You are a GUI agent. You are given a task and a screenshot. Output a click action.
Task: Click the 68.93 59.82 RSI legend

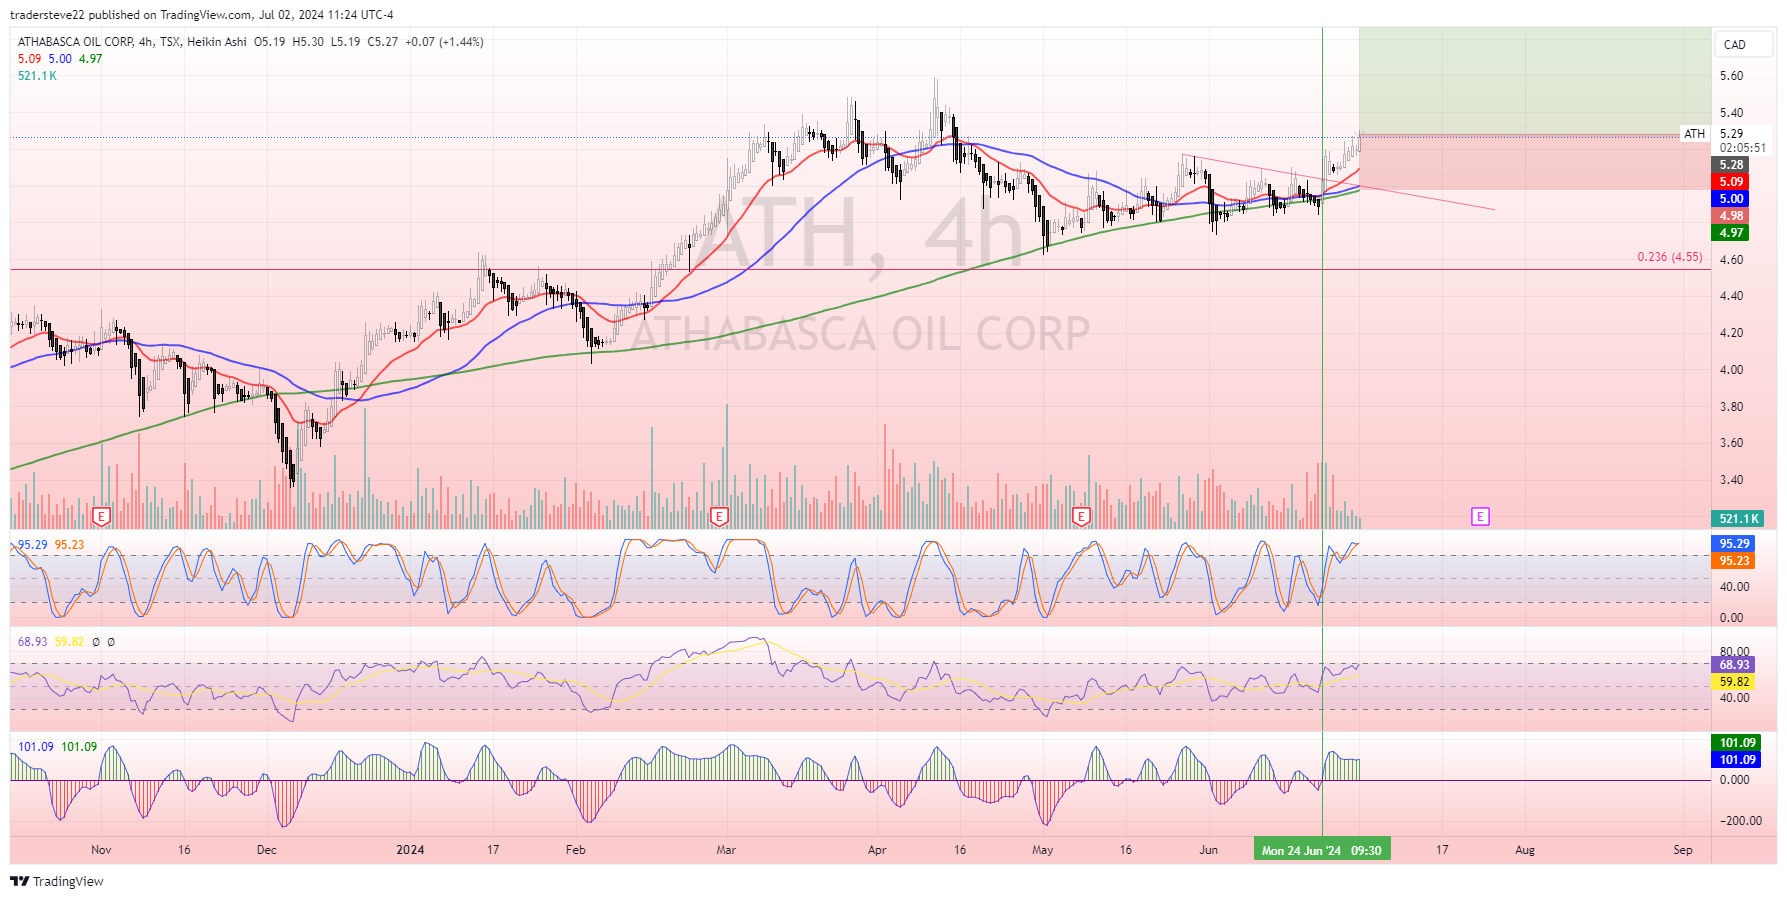51,642
